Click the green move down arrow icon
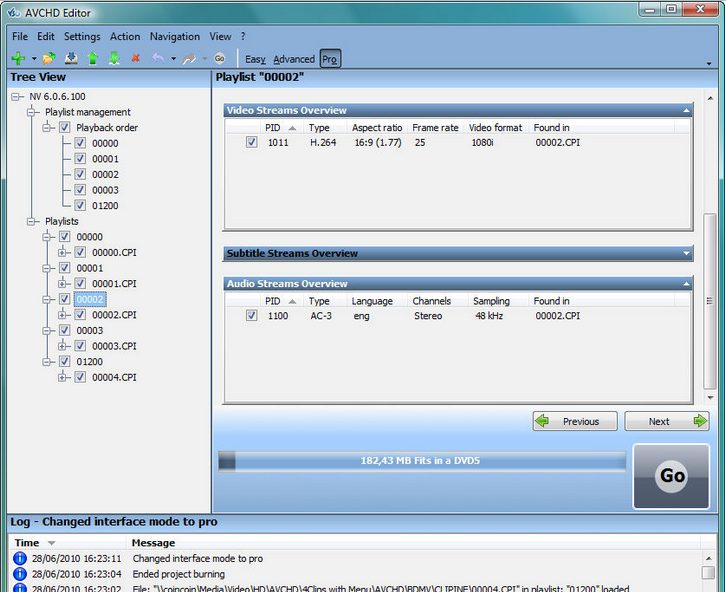The height and width of the screenshot is (592, 726). pyautogui.click(x=114, y=59)
